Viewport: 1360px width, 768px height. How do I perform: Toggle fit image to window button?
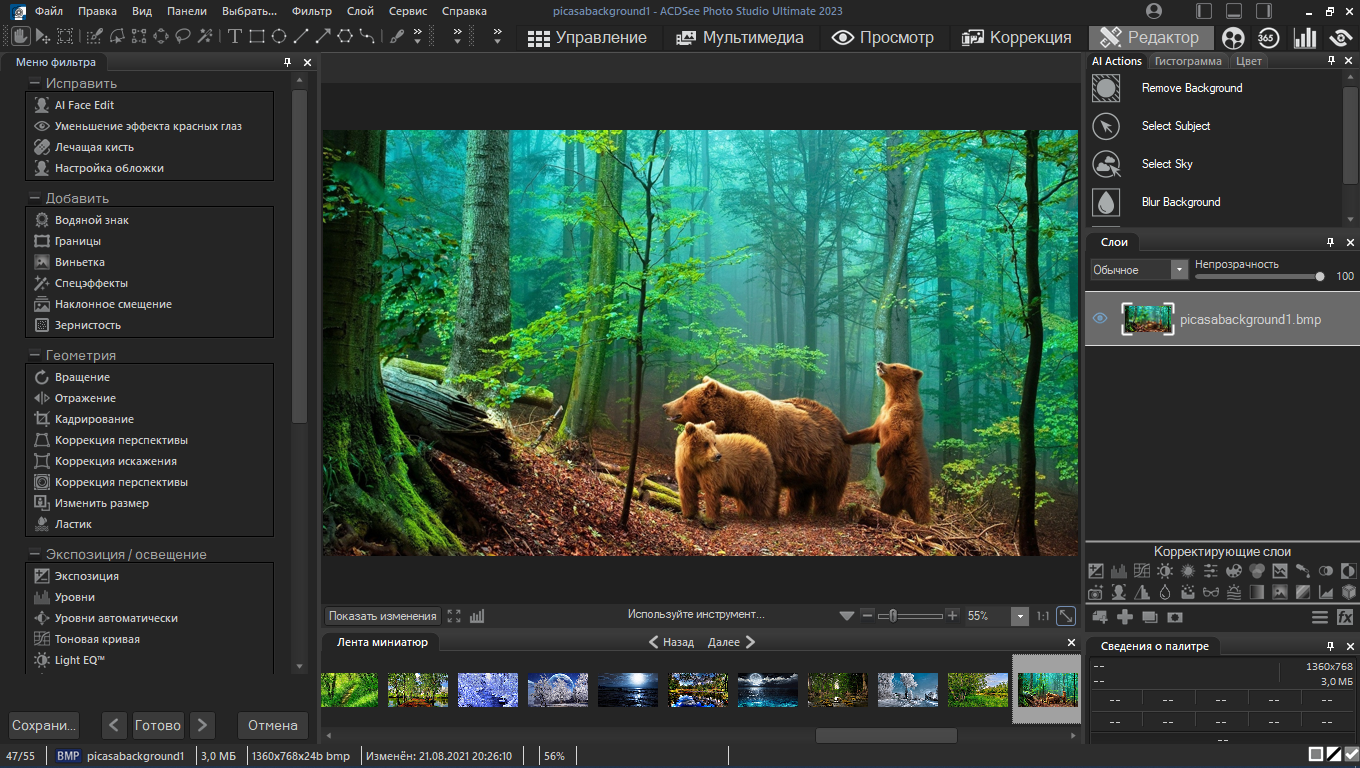point(1066,616)
